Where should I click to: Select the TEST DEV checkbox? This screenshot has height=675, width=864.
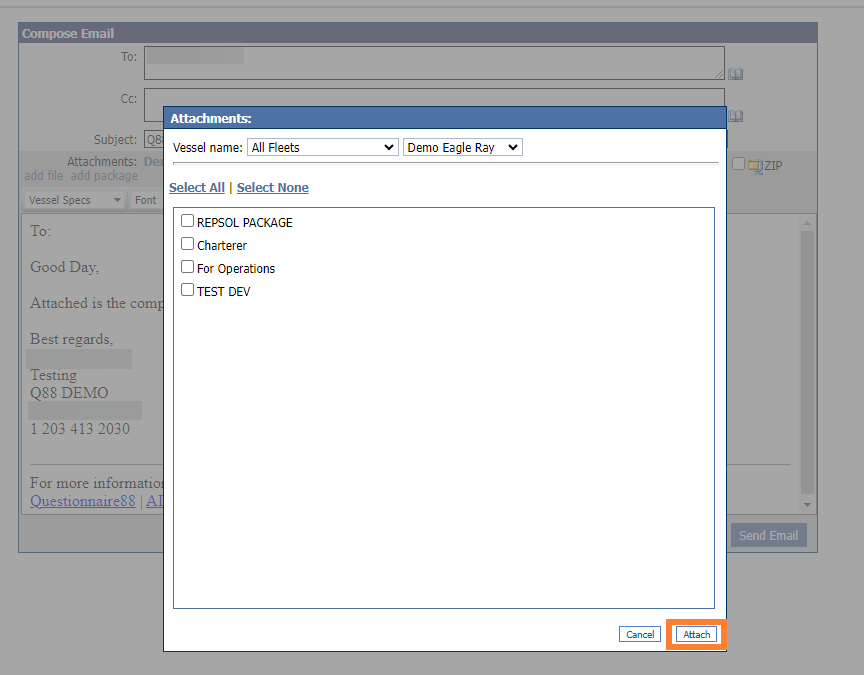[187, 290]
